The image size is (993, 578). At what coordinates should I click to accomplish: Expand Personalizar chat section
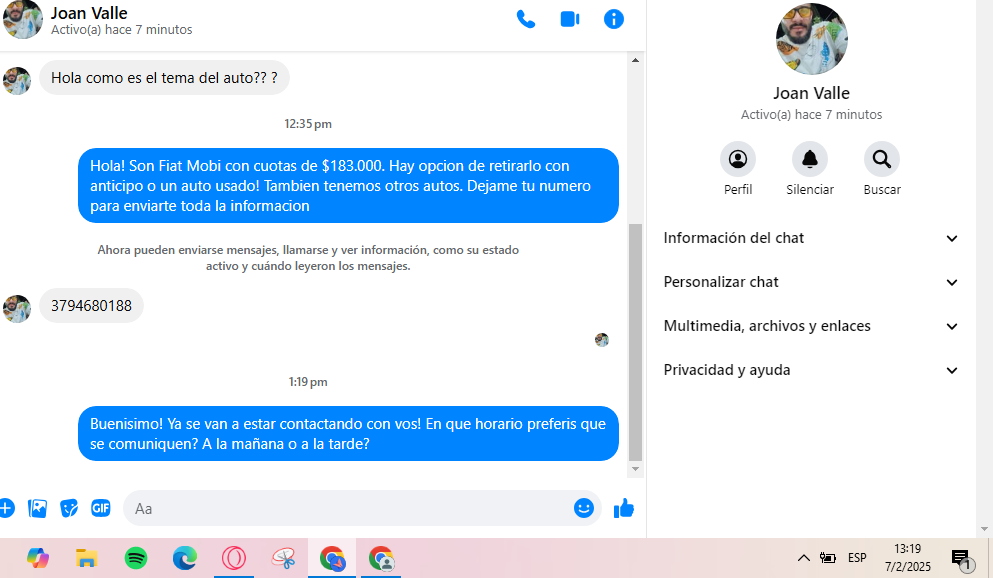point(811,282)
